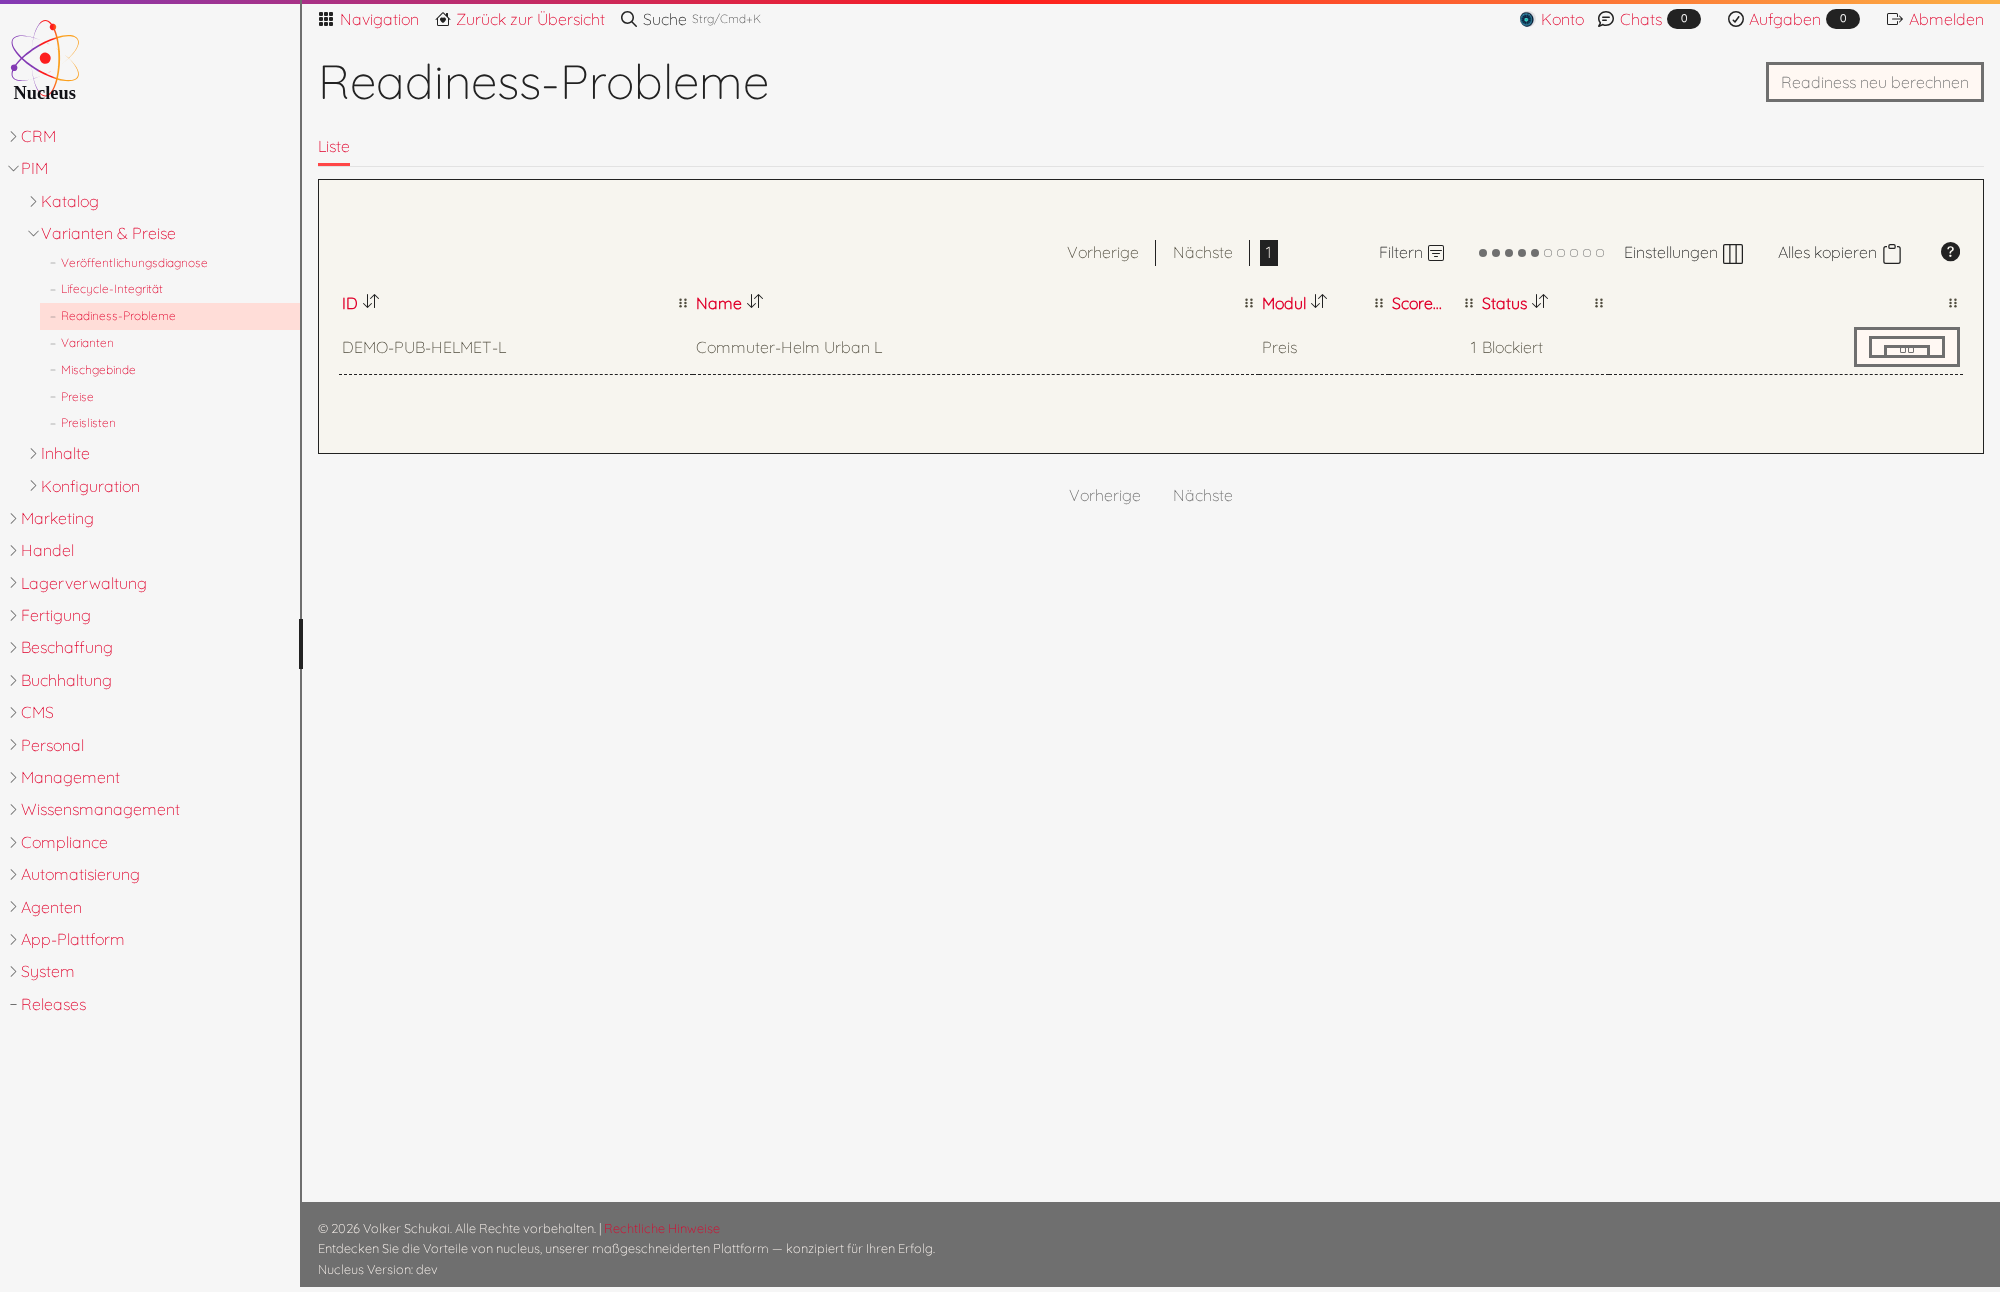Click the row density dots indicator
Viewport: 2000px width, 1292px height.
click(1541, 253)
